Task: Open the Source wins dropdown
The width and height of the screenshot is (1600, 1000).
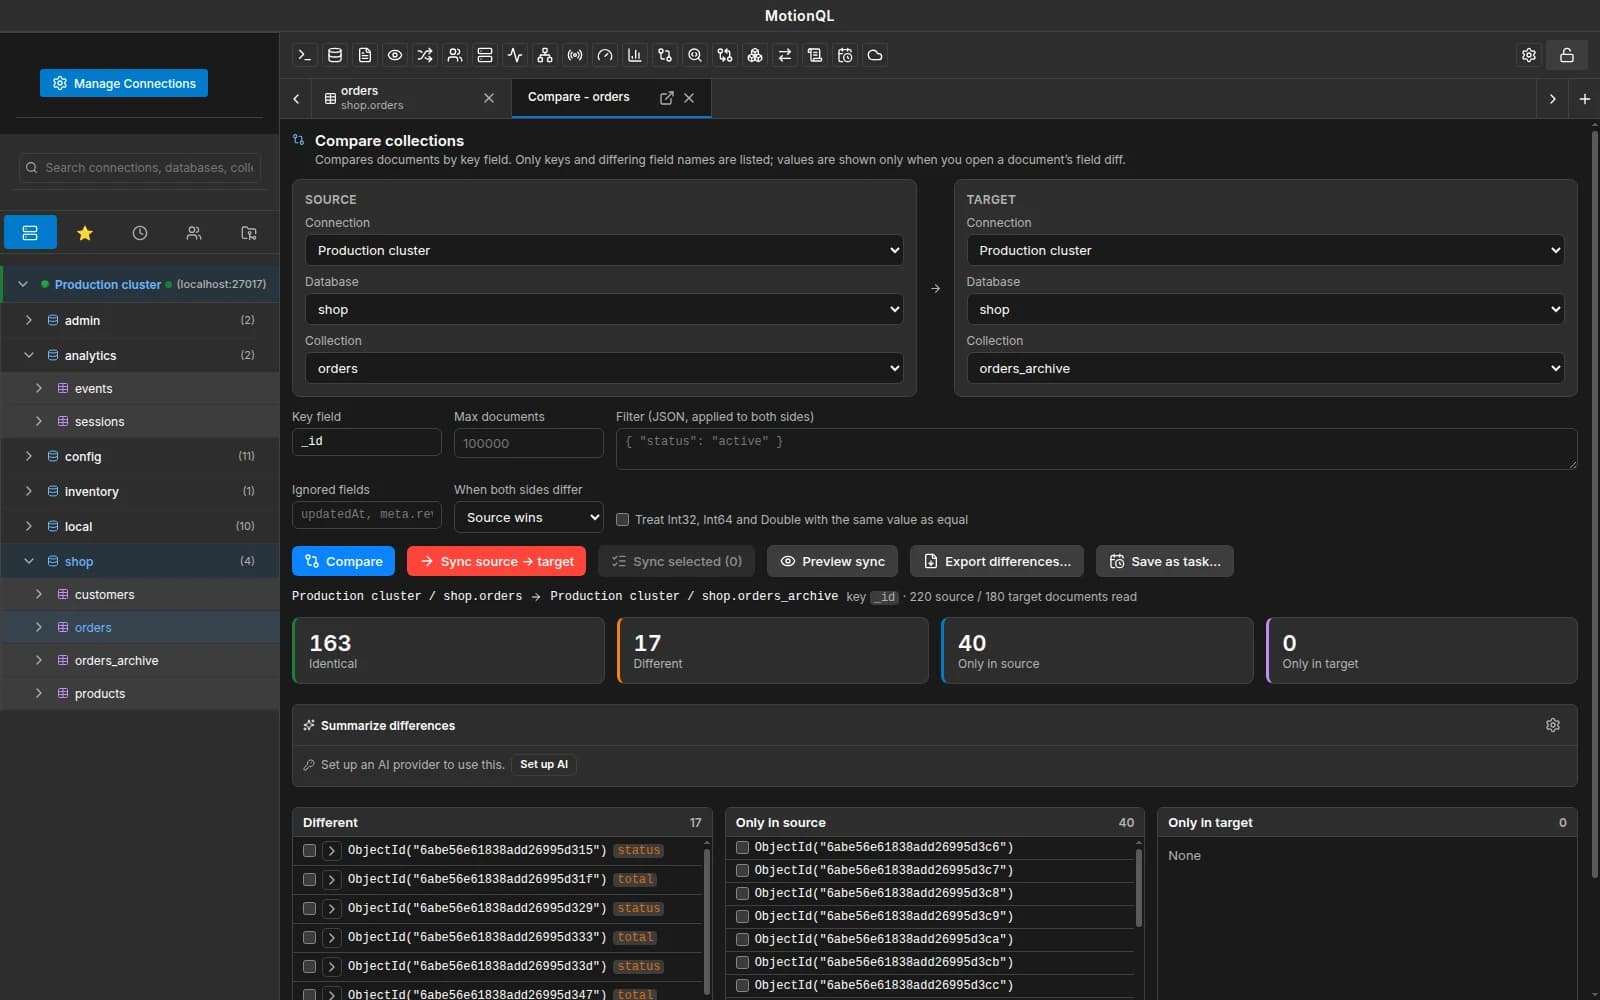Action: pos(528,517)
